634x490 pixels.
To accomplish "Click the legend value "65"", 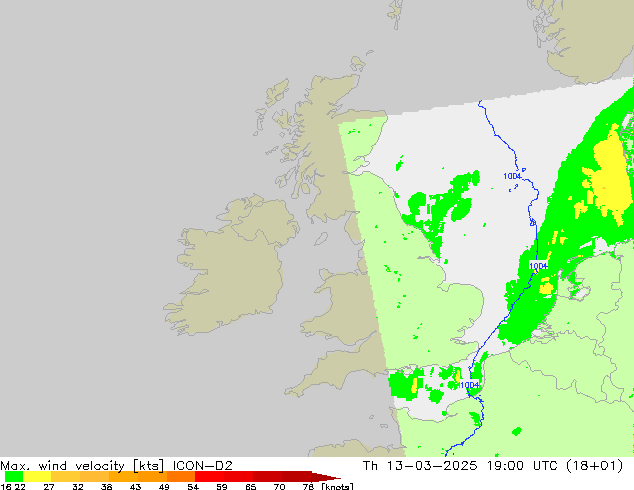I will [251, 486].
